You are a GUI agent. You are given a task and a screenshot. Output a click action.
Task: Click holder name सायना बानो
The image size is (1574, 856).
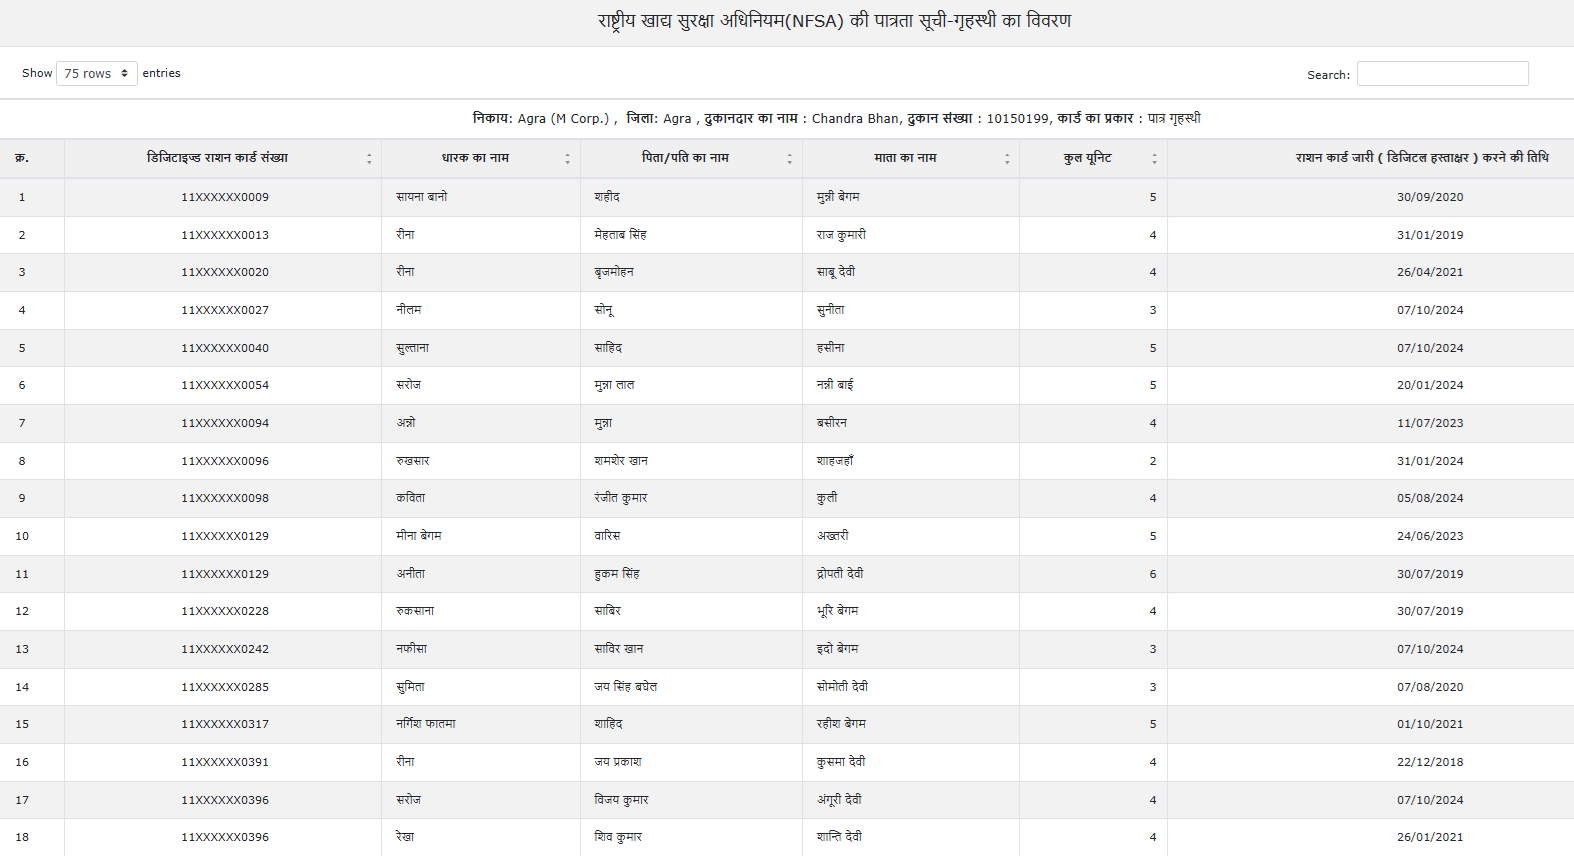point(422,197)
